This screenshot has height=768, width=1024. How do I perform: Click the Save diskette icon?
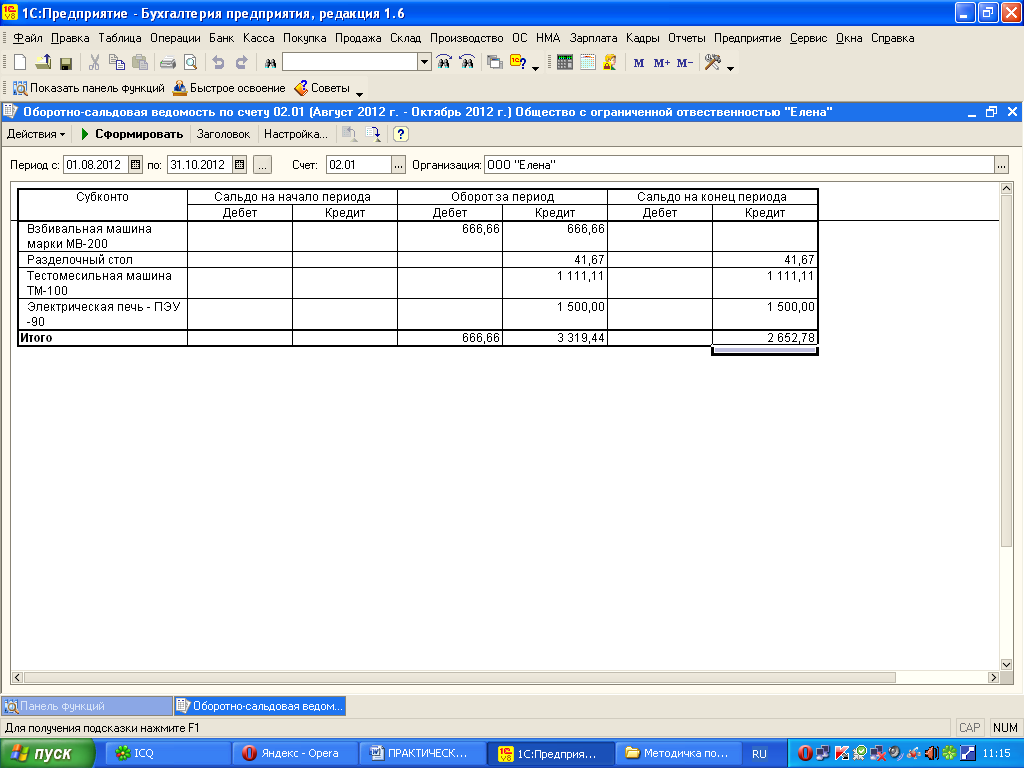tap(65, 63)
